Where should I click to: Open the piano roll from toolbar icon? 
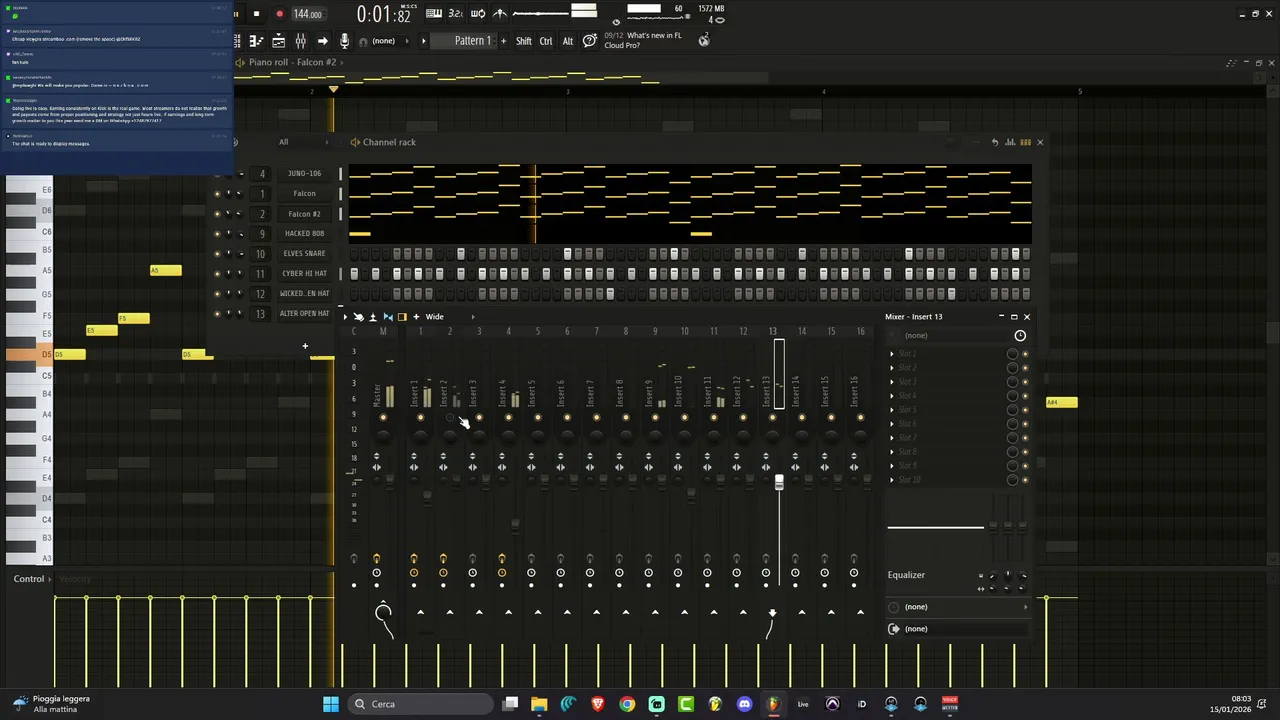click(x=256, y=41)
